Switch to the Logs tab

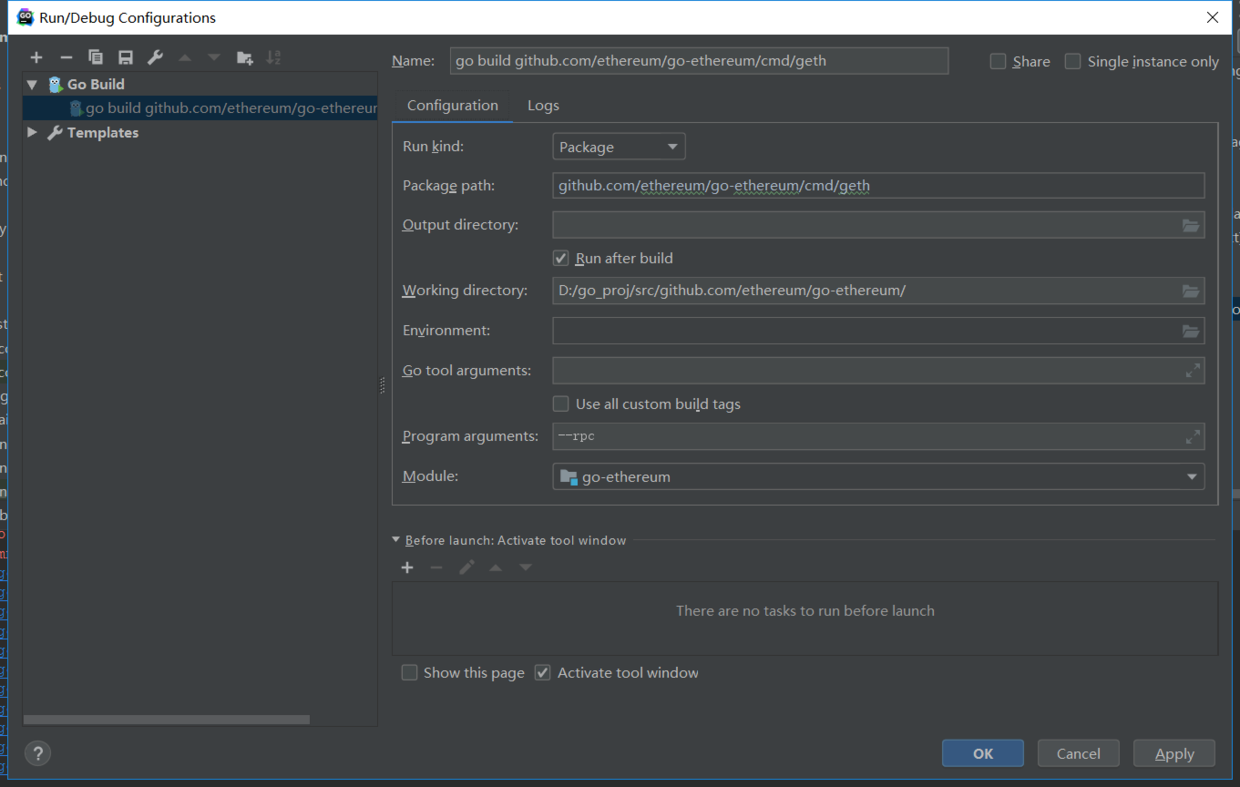pyautogui.click(x=543, y=105)
